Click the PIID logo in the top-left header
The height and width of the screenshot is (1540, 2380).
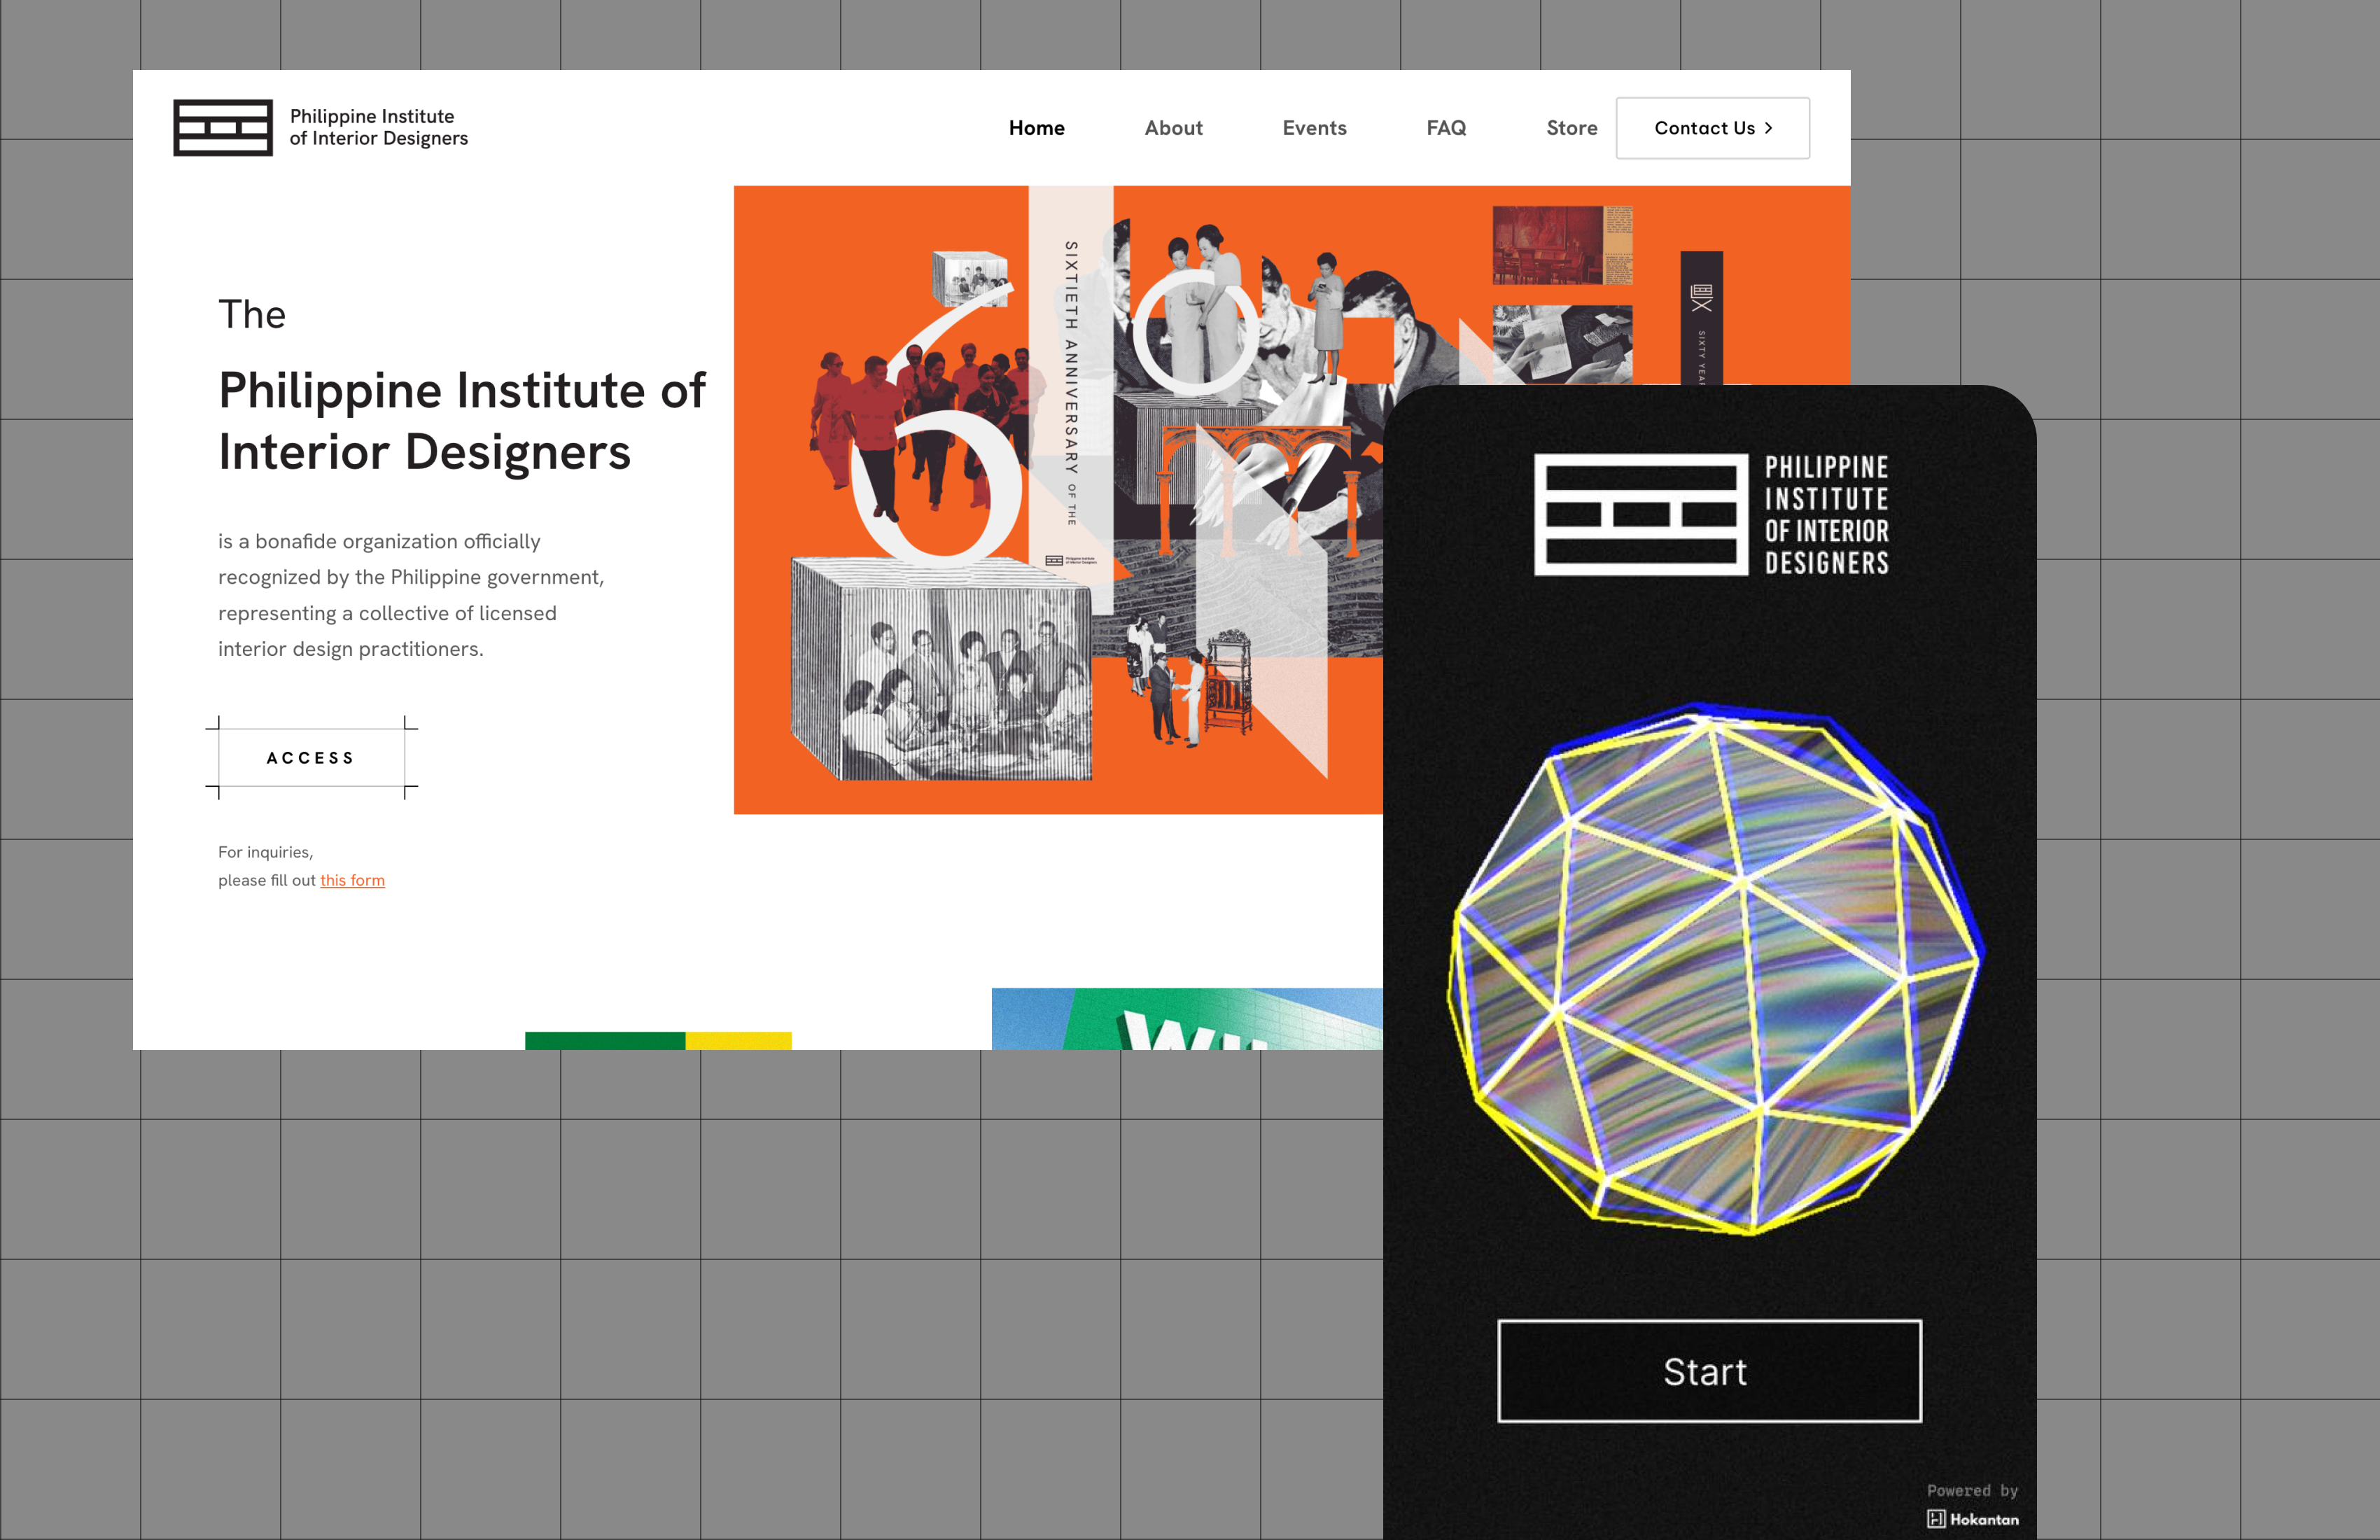pyautogui.click(x=225, y=127)
